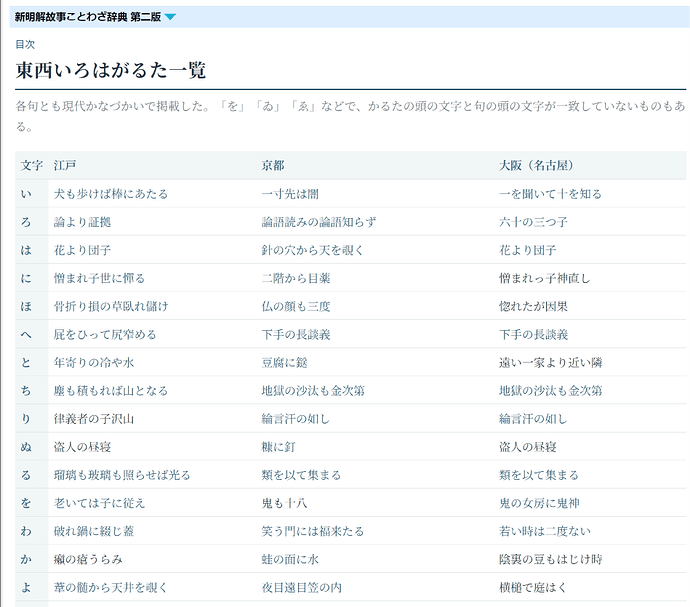Select 憎まれっ子神直し entry
Viewport: 690px width, 607px height.
pyautogui.click(x=545, y=278)
